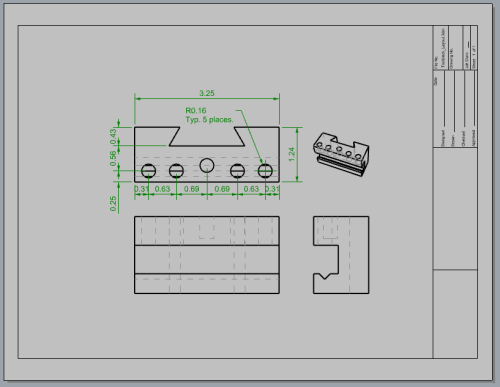The height and width of the screenshot is (387, 500).
Task: Select the leftmost slotted hole in top view
Action: [x=148, y=171]
